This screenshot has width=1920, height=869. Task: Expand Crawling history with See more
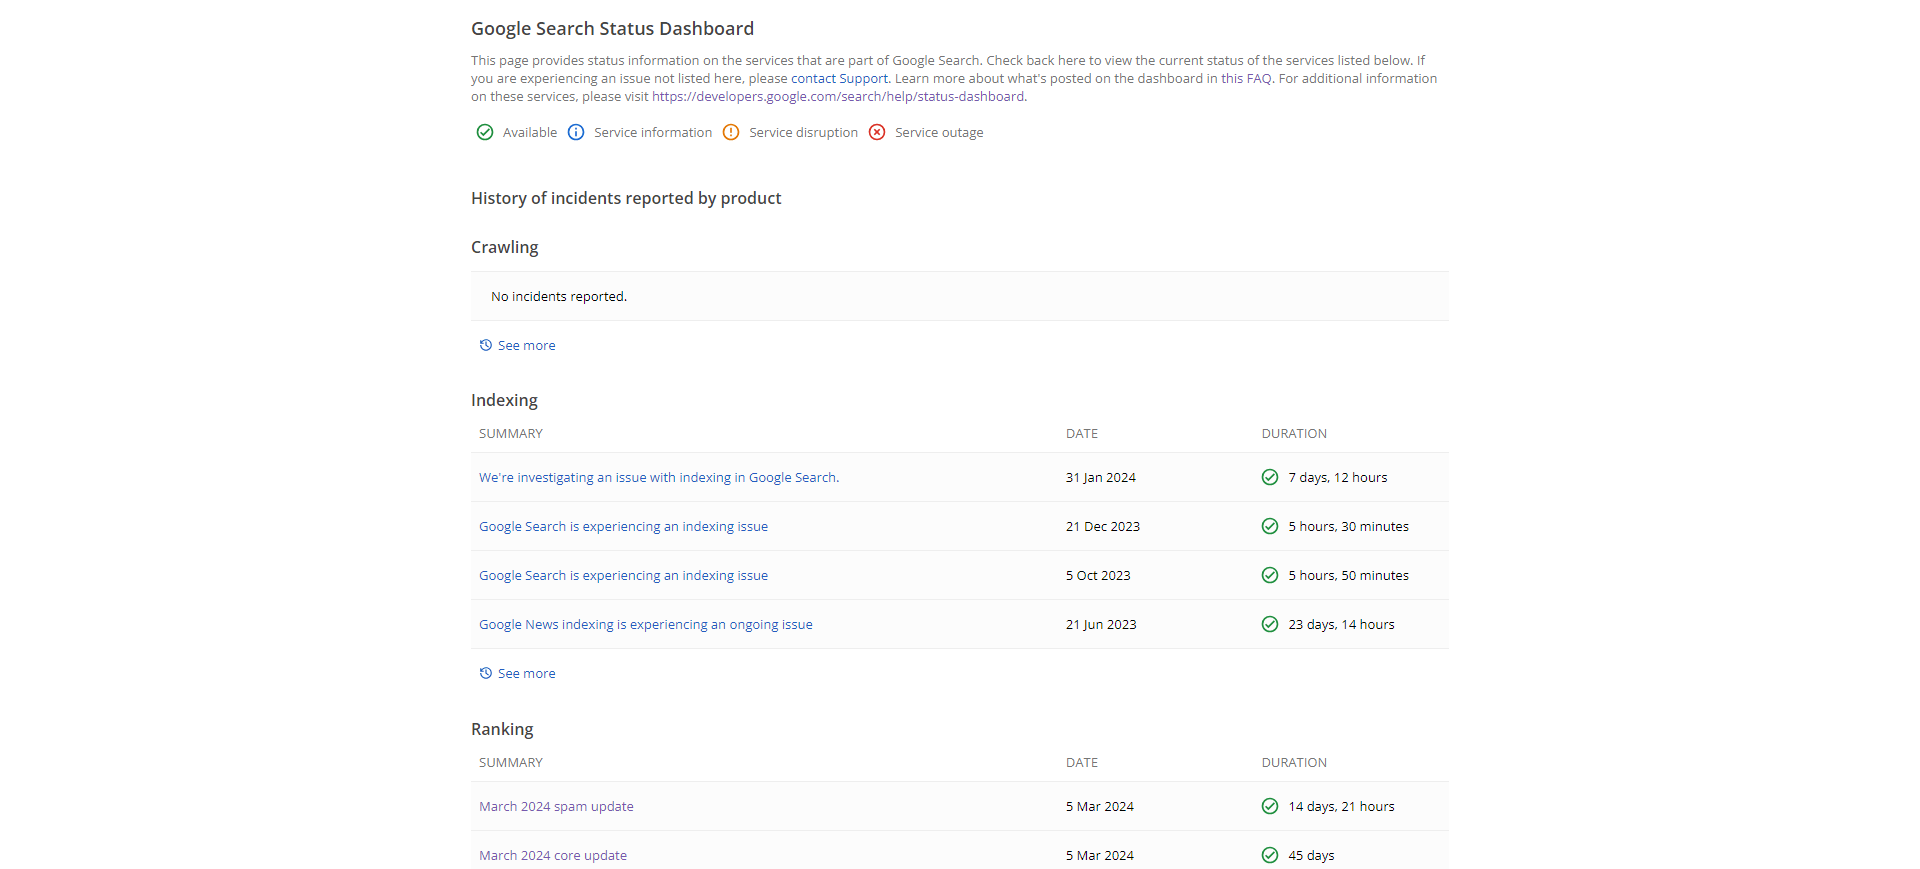(526, 345)
